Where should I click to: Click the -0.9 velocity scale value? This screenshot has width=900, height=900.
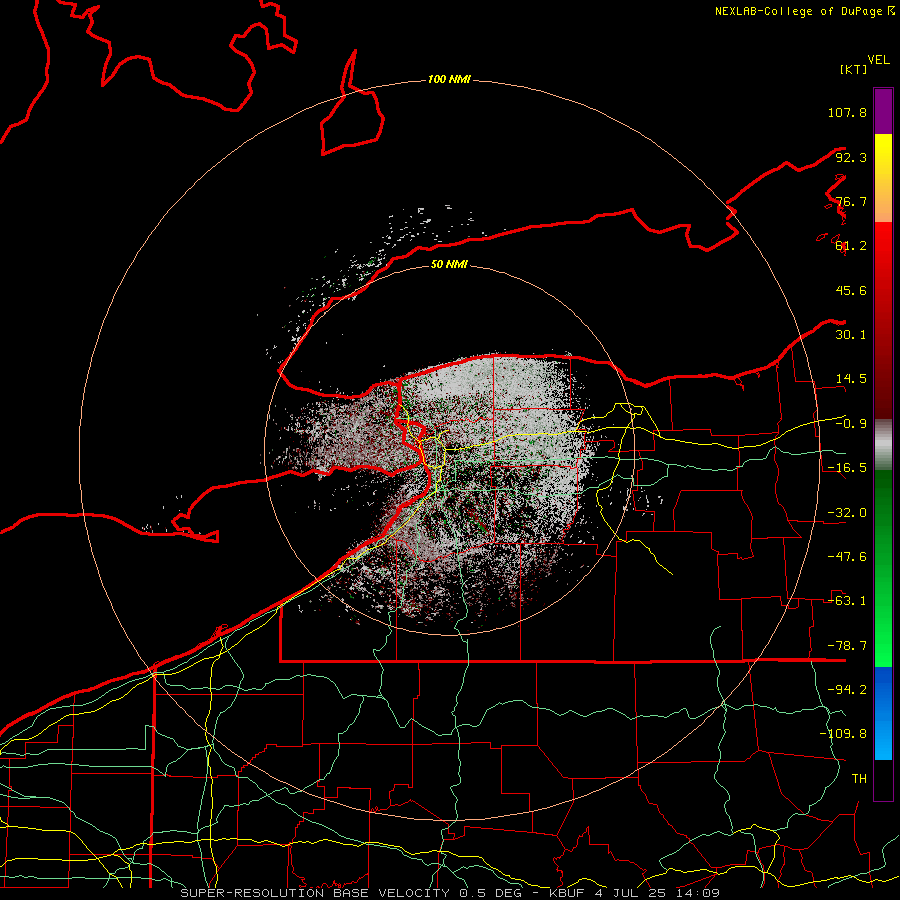(851, 424)
